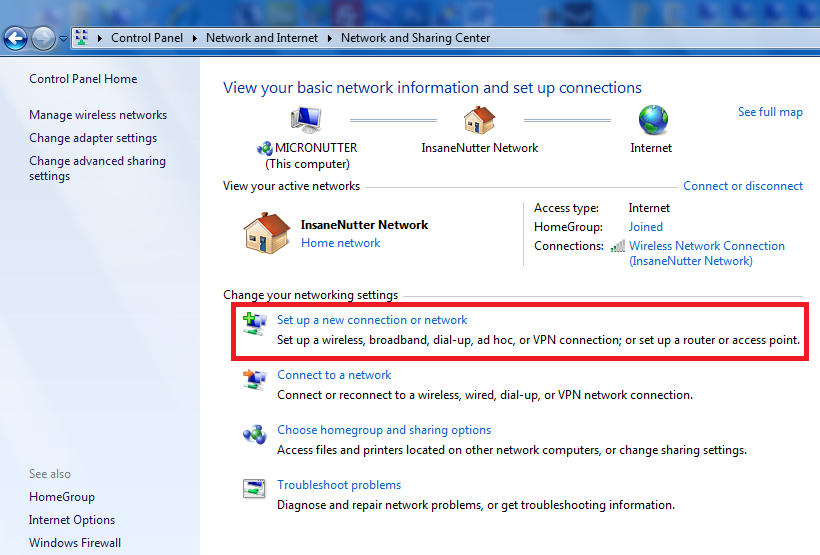
Task: Expand arrow before Control Panel breadcrumb
Action: (99, 38)
